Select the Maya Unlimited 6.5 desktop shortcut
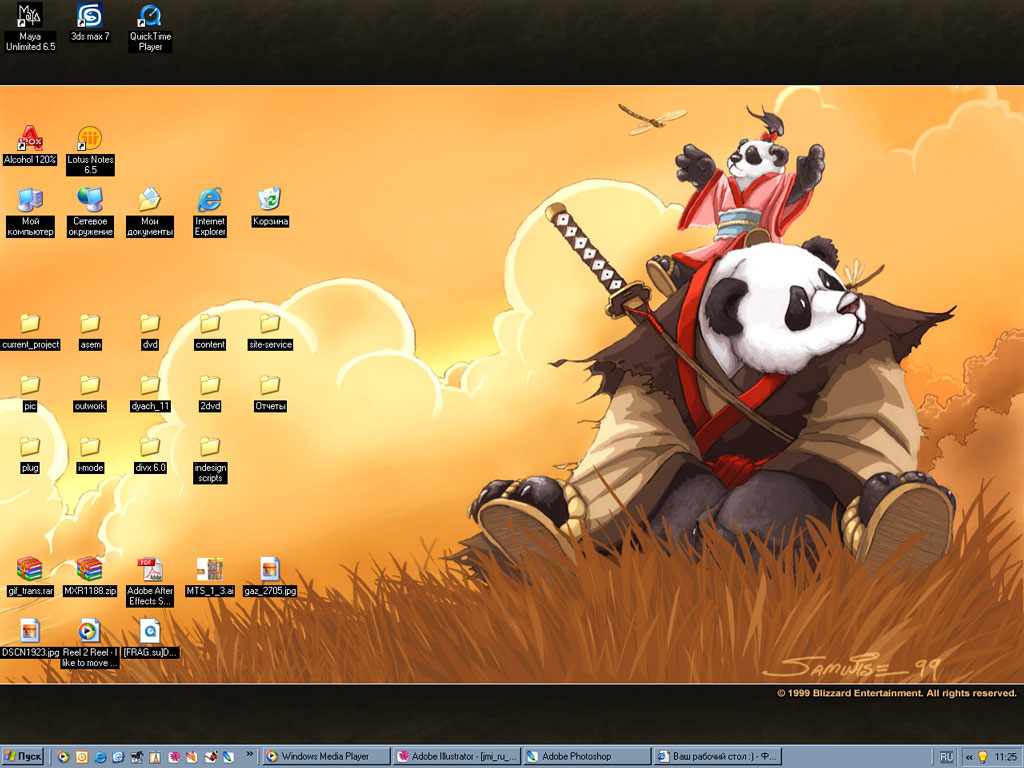This screenshot has height=768, width=1024. pos(30,26)
